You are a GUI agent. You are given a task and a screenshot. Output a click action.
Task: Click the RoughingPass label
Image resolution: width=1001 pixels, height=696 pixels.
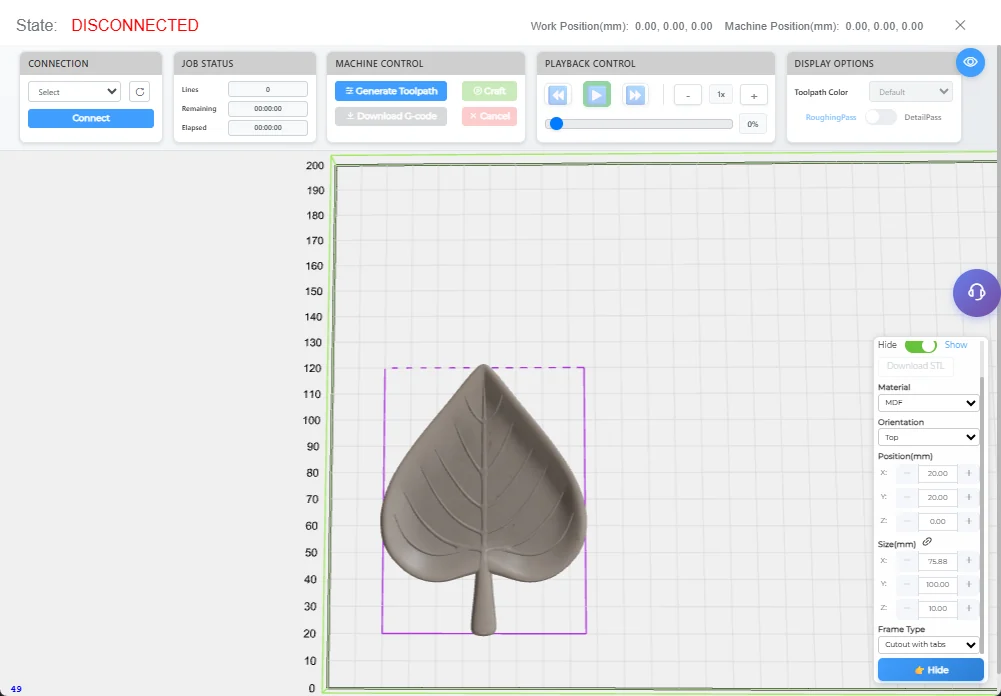point(831,117)
